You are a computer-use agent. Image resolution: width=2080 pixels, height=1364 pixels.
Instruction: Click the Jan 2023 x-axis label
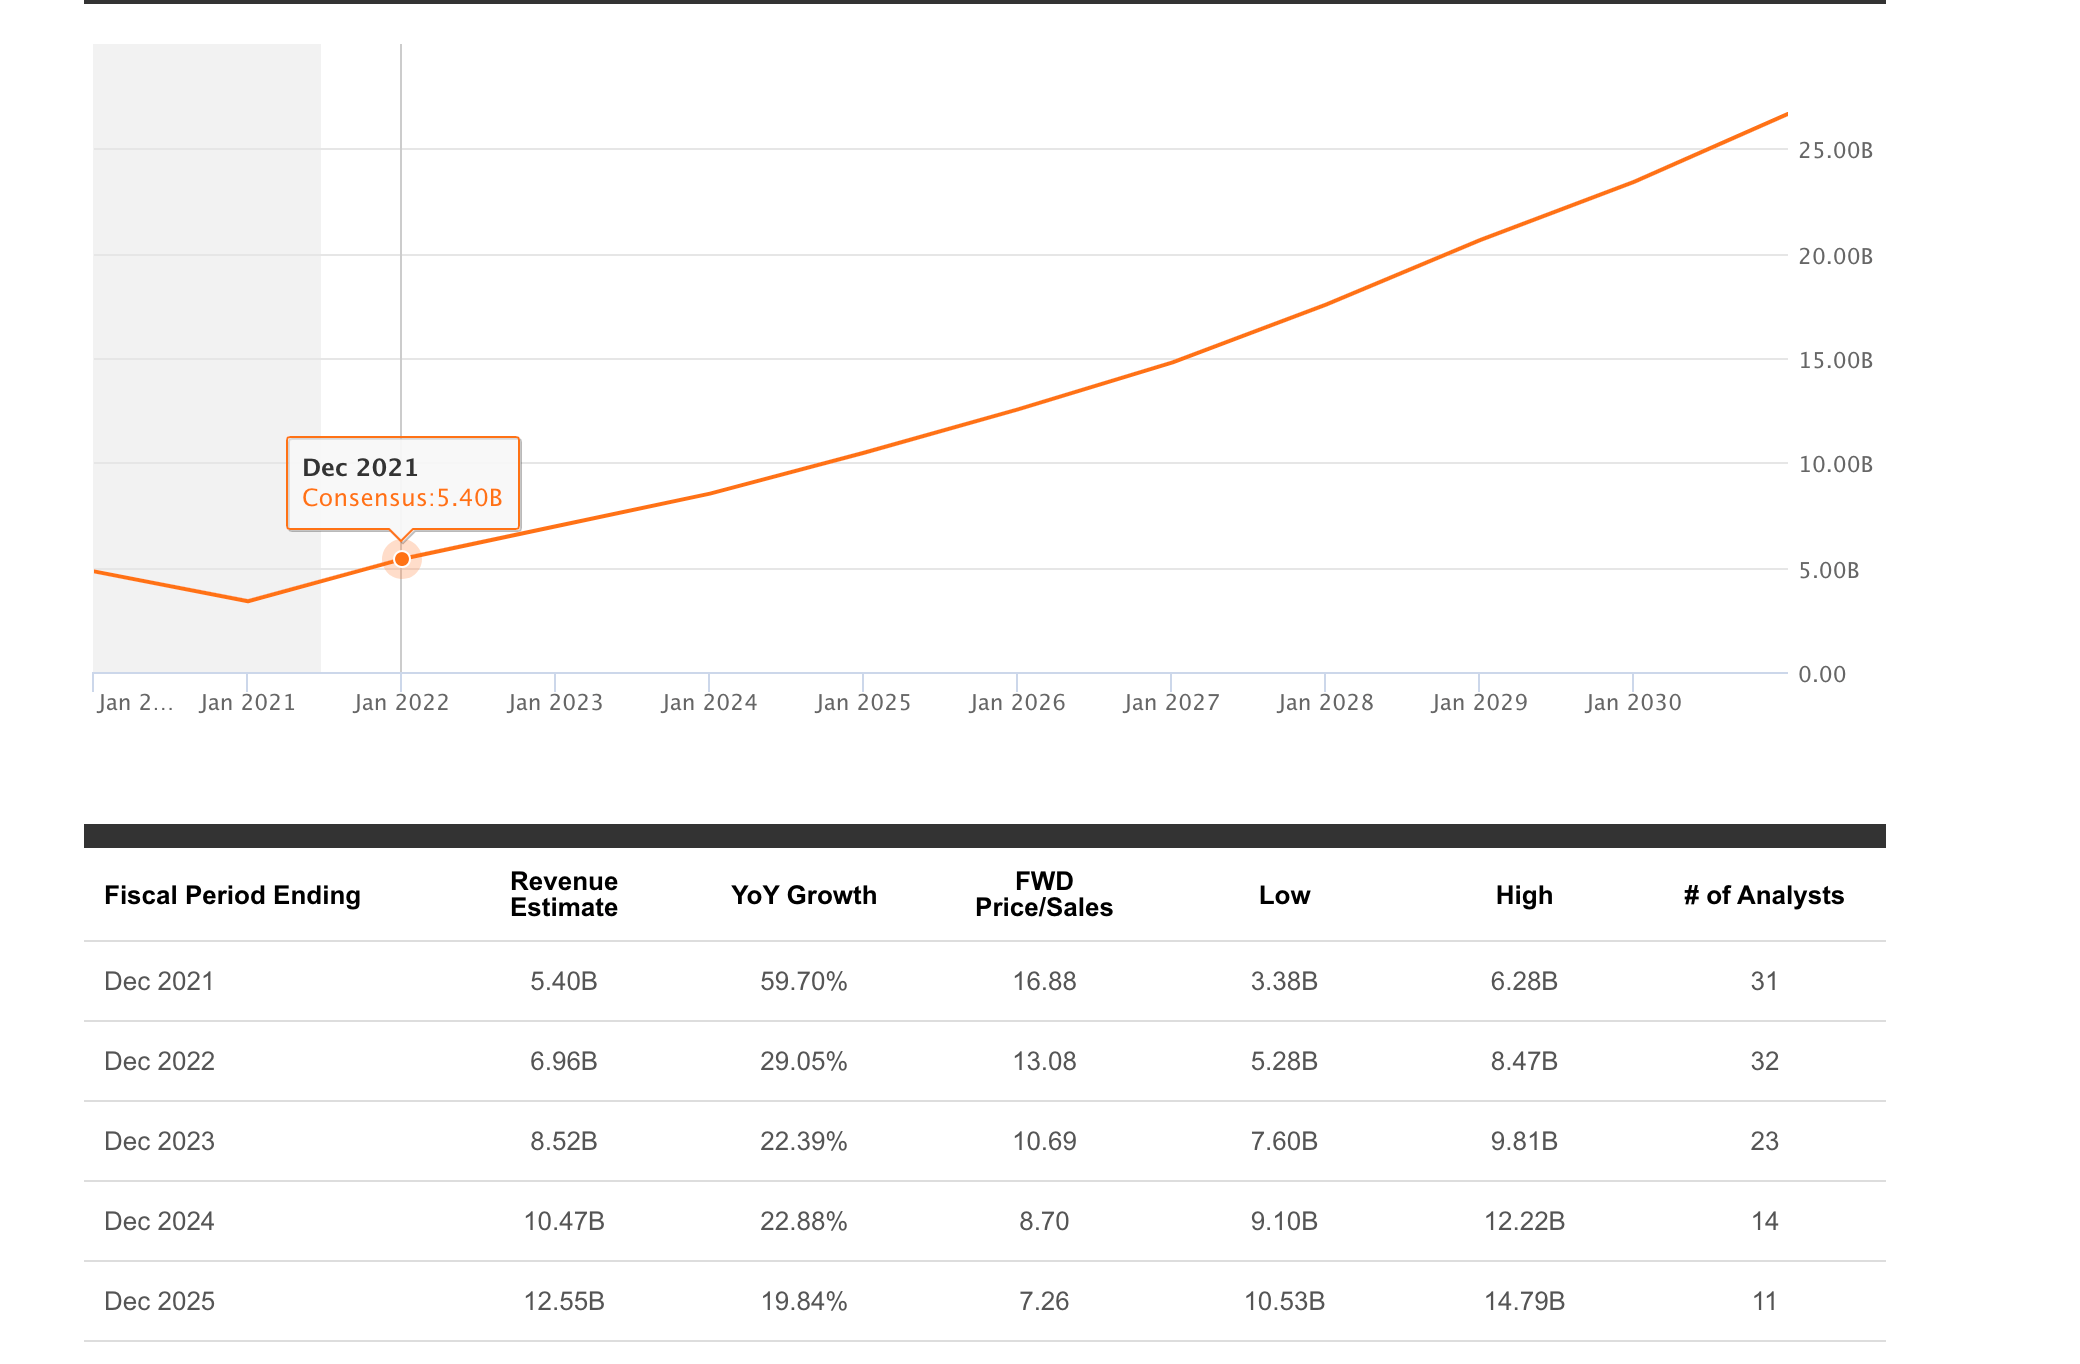[x=555, y=703]
